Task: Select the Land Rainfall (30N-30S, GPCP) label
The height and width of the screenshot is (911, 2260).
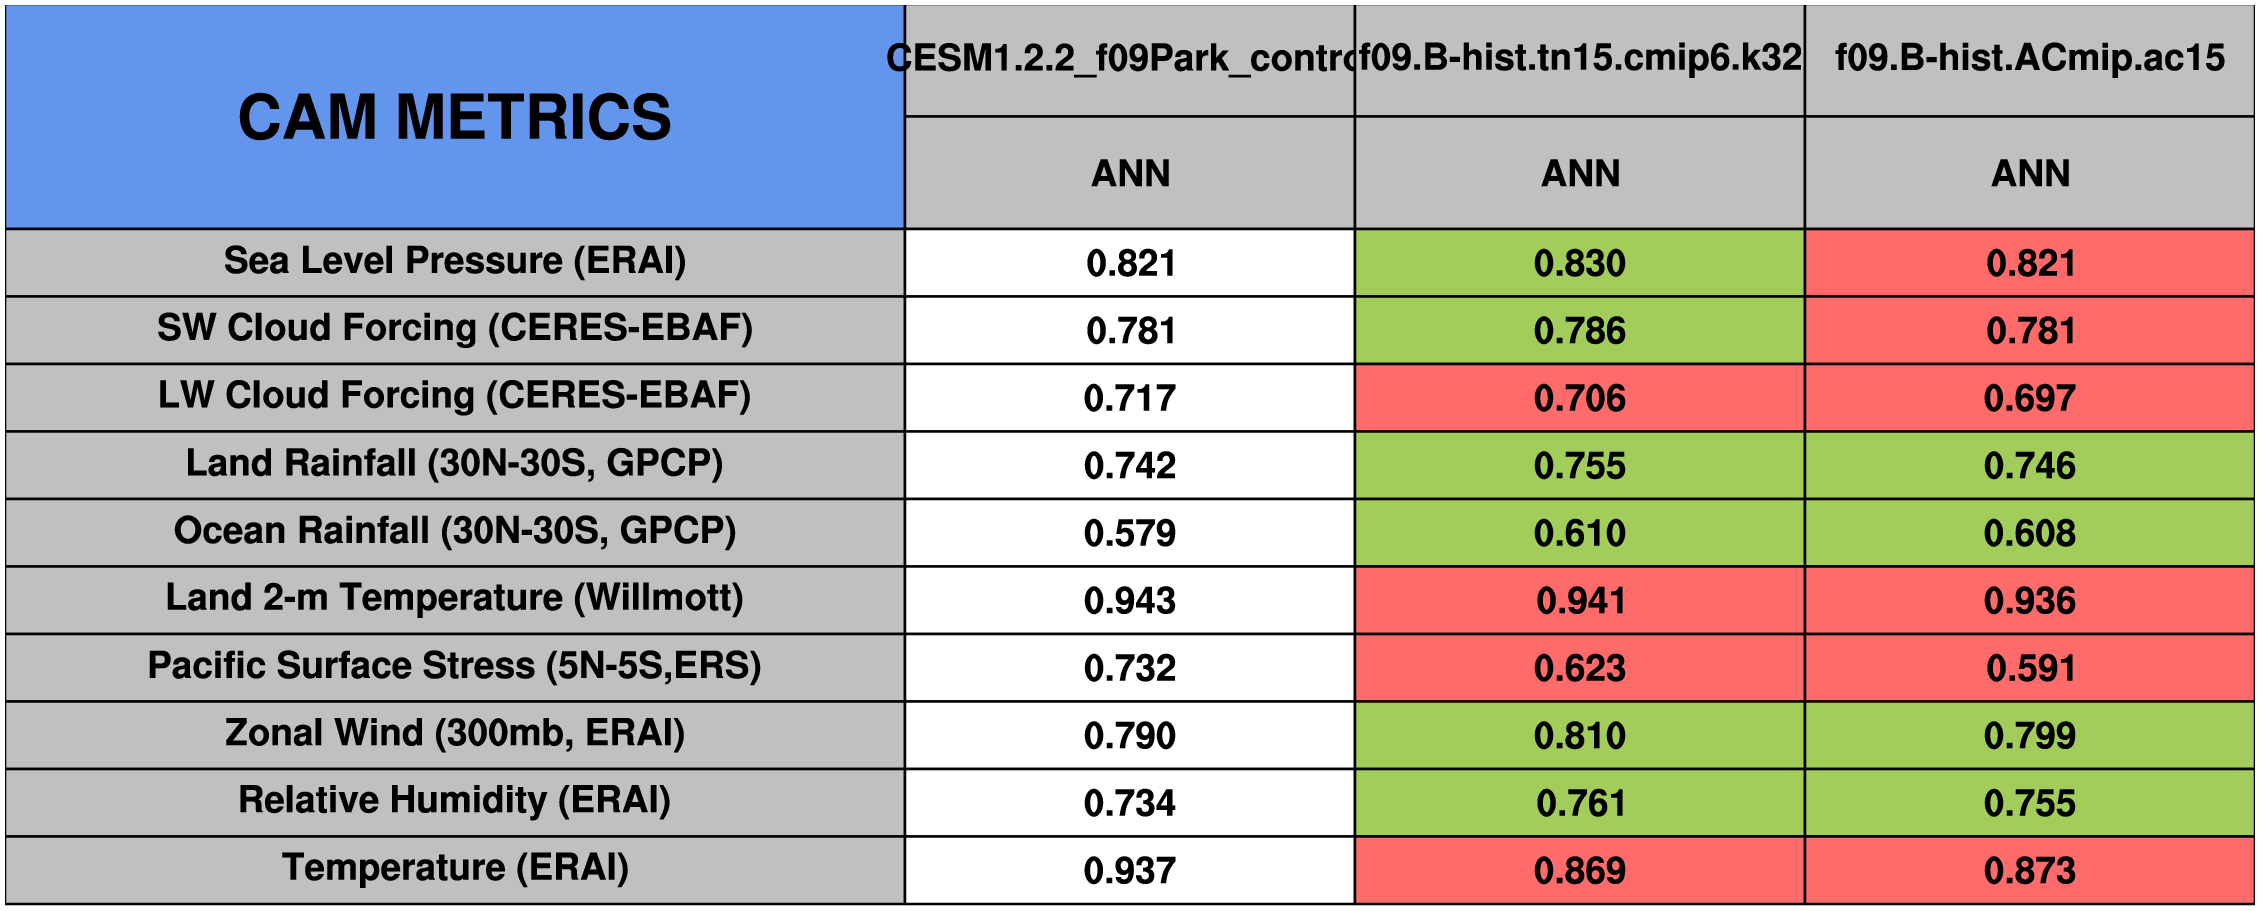Action: (x=455, y=464)
